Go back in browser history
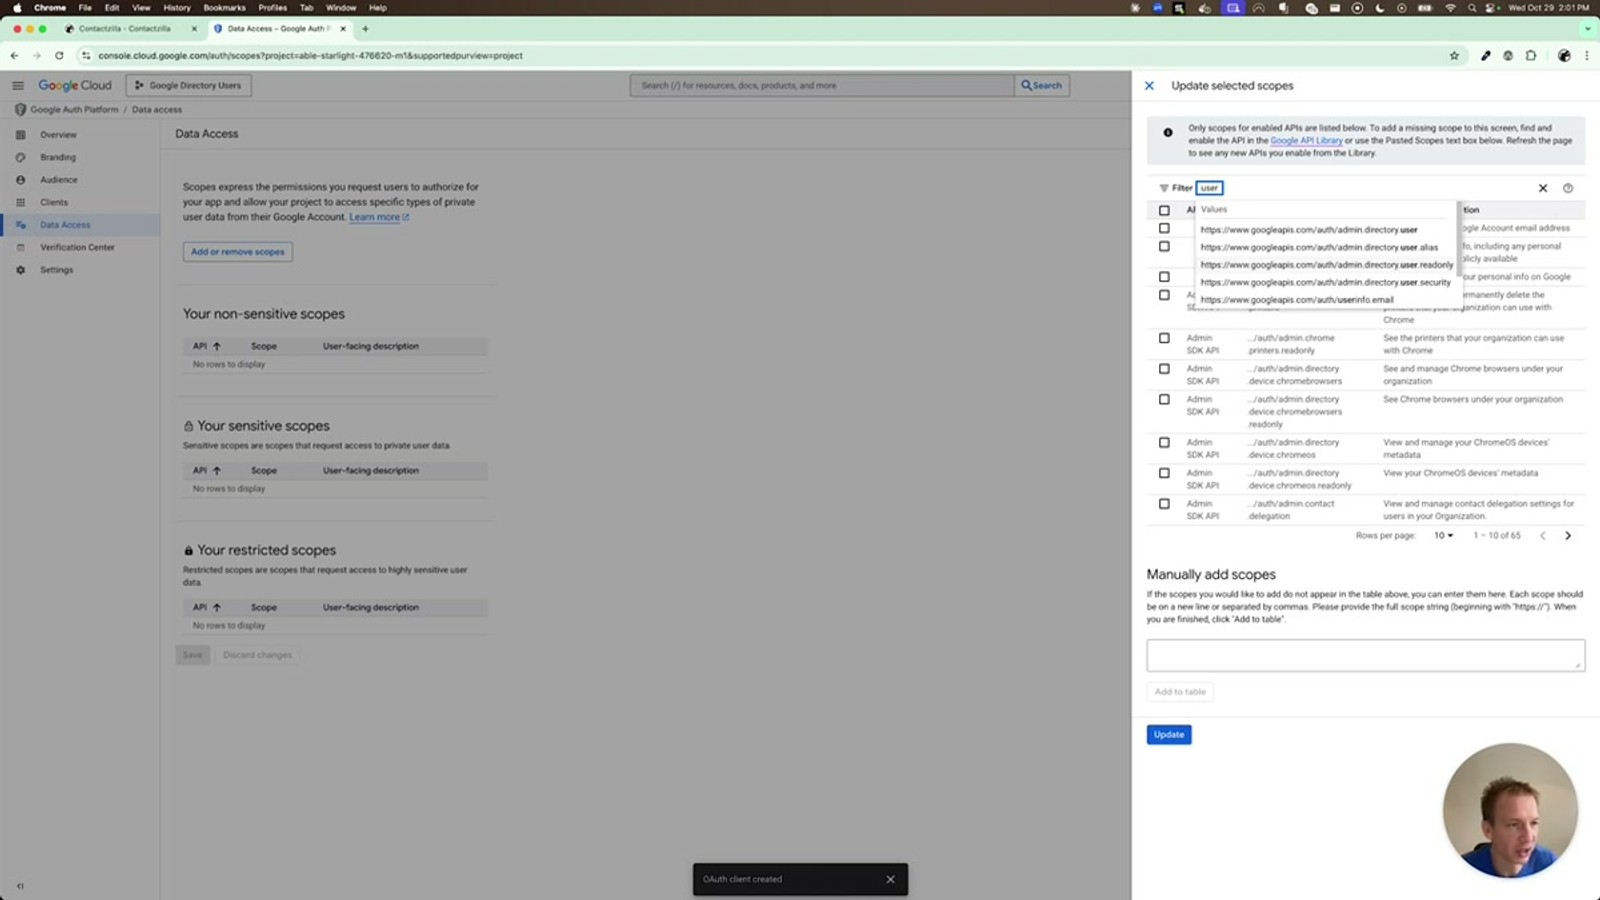The height and width of the screenshot is (900, 1600). coord(14,56)
